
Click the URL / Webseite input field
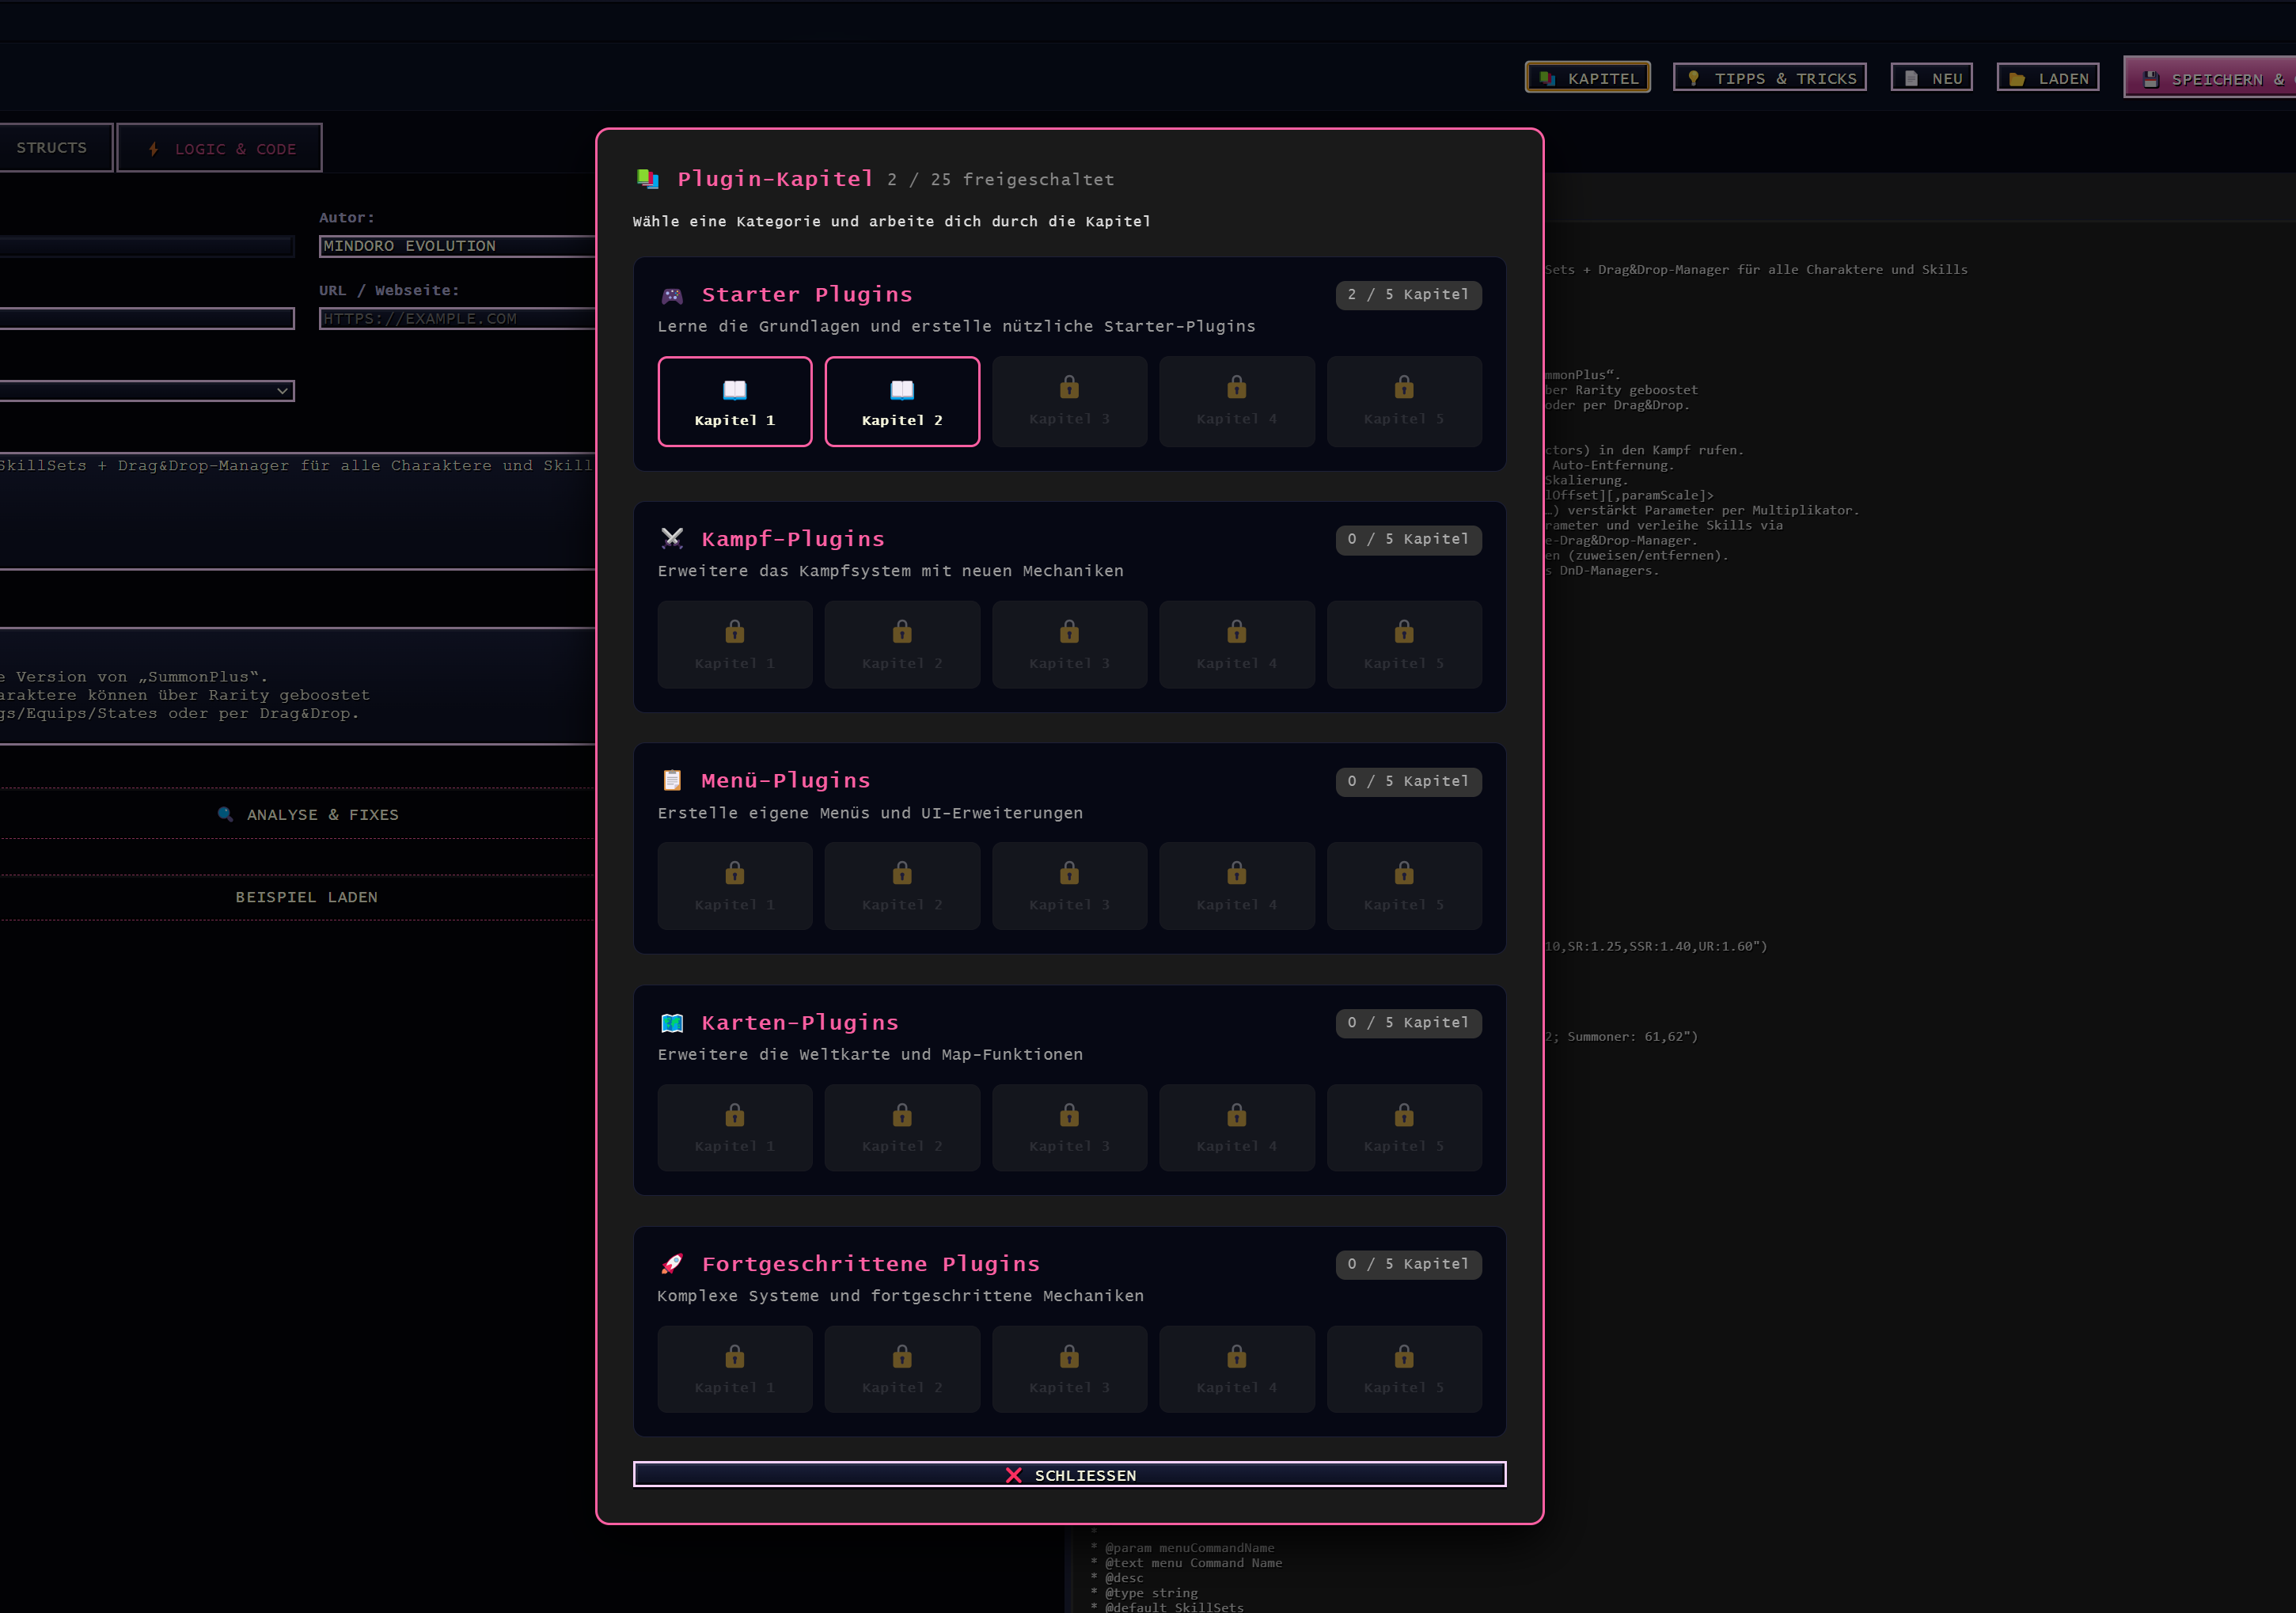pyautogui.click(x=456, y=319)
